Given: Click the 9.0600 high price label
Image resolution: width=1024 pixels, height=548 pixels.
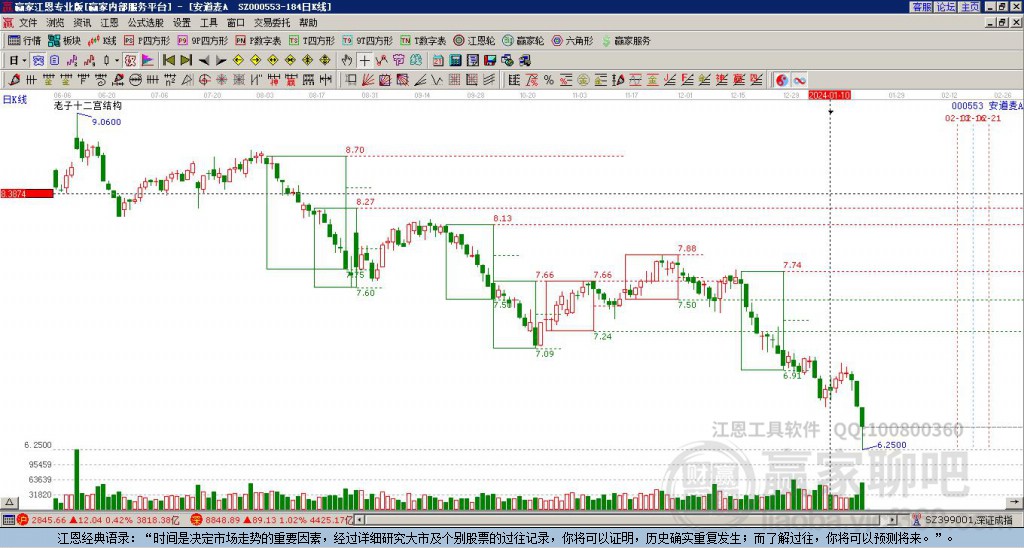Looking at the screenshot, I should coord(106,122).
